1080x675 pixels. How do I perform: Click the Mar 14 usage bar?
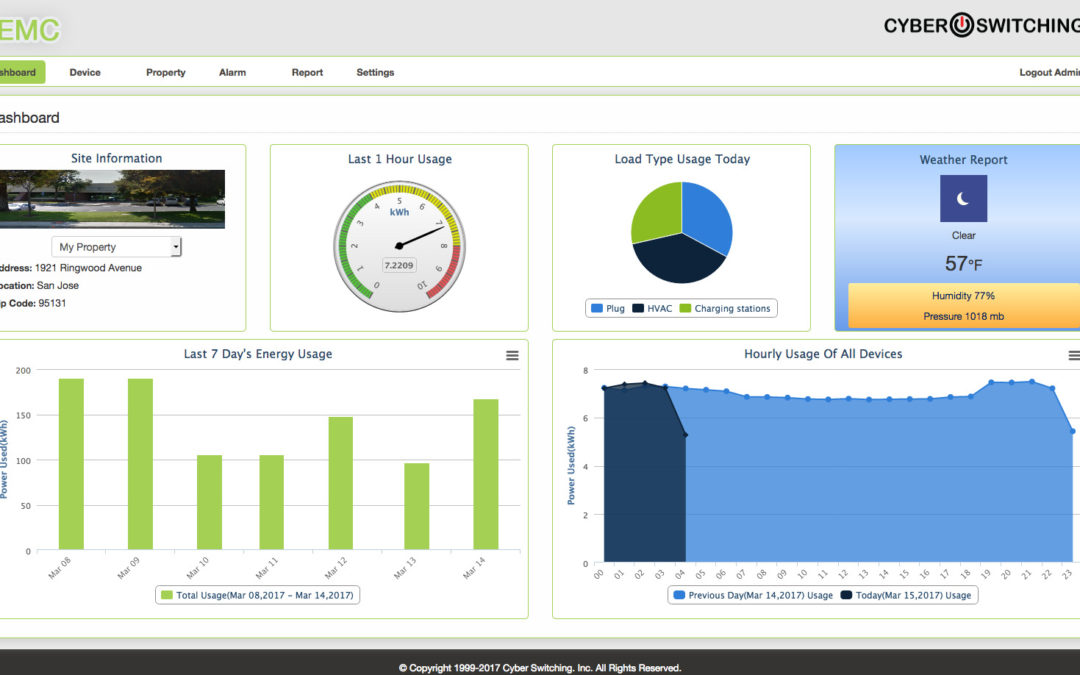pyautogui.click(x=486, y=474)
